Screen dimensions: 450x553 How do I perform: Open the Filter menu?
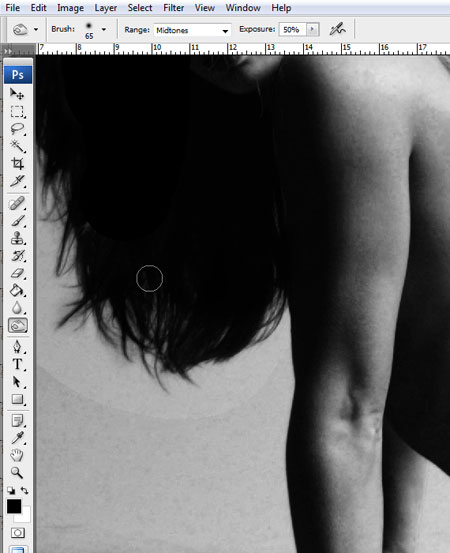tap(174, 8)
